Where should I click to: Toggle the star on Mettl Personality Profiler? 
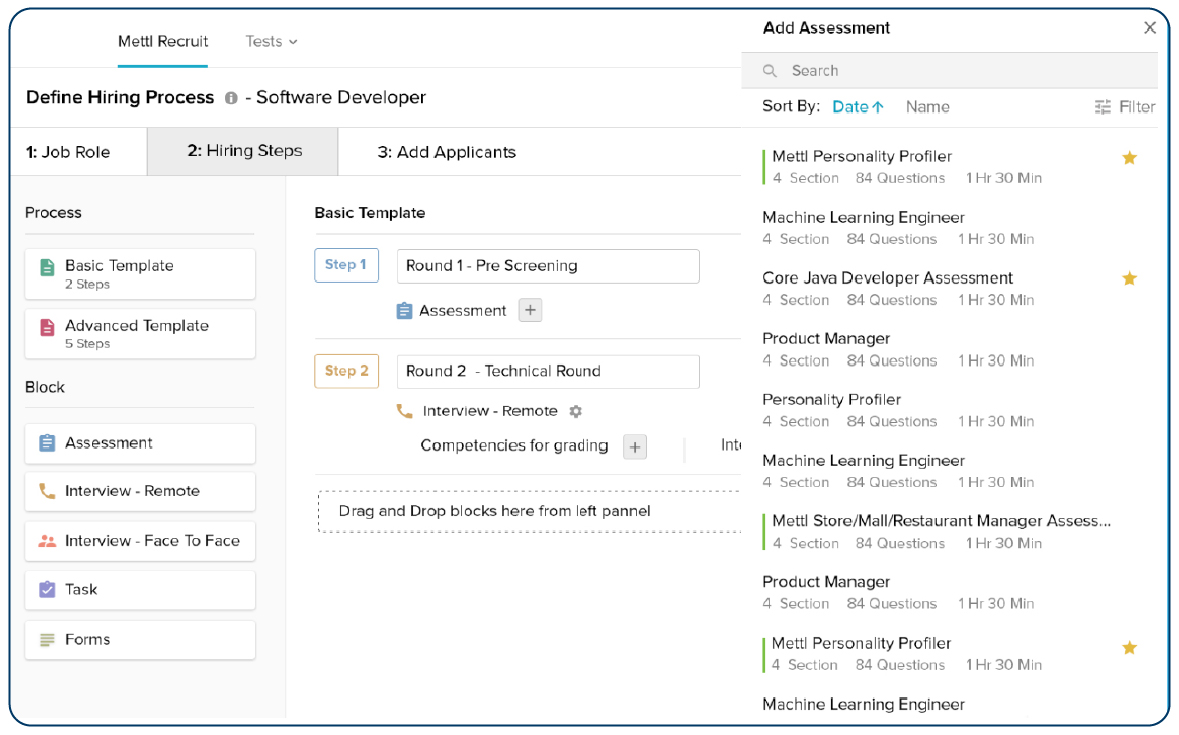(1129, 157)
